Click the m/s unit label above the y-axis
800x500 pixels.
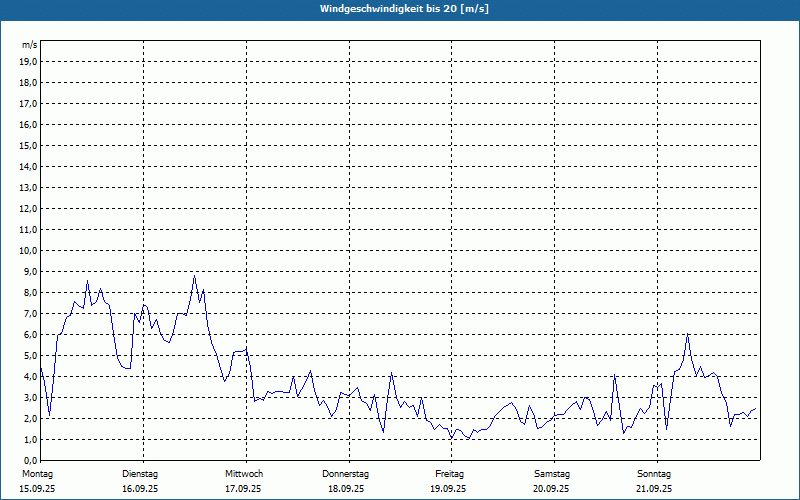click(x=29, y=46)
